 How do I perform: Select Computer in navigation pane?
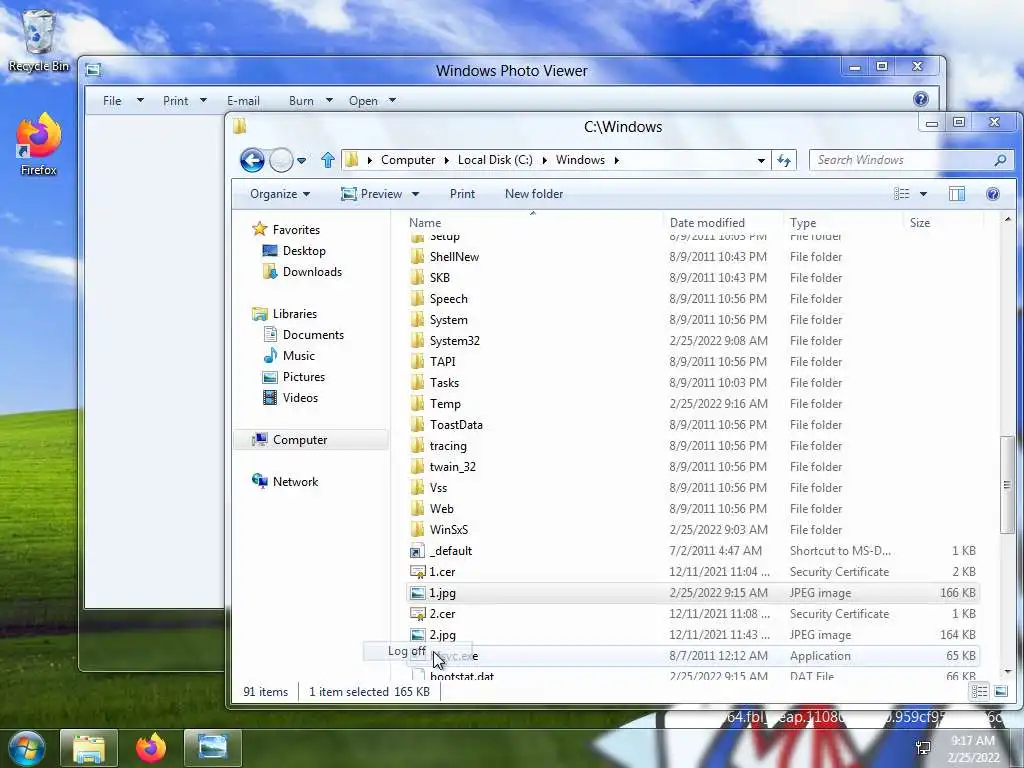[x=310, y=440]
